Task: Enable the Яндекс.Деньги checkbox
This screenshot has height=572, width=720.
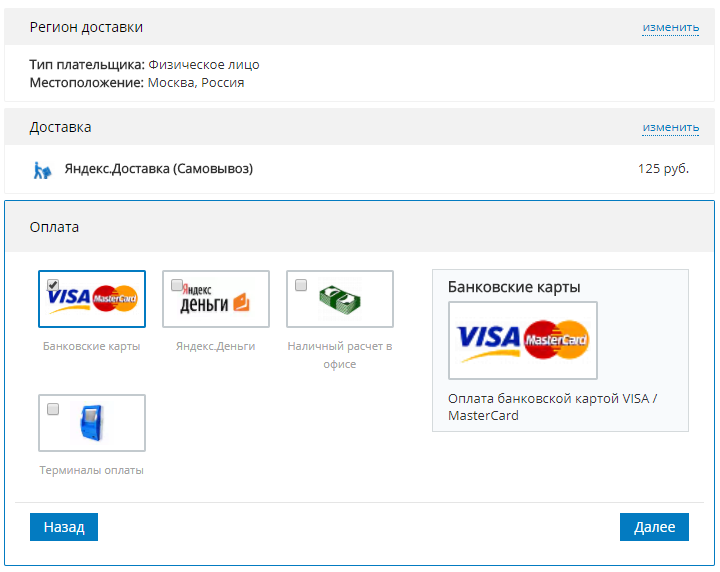Action: pos(177,285)
